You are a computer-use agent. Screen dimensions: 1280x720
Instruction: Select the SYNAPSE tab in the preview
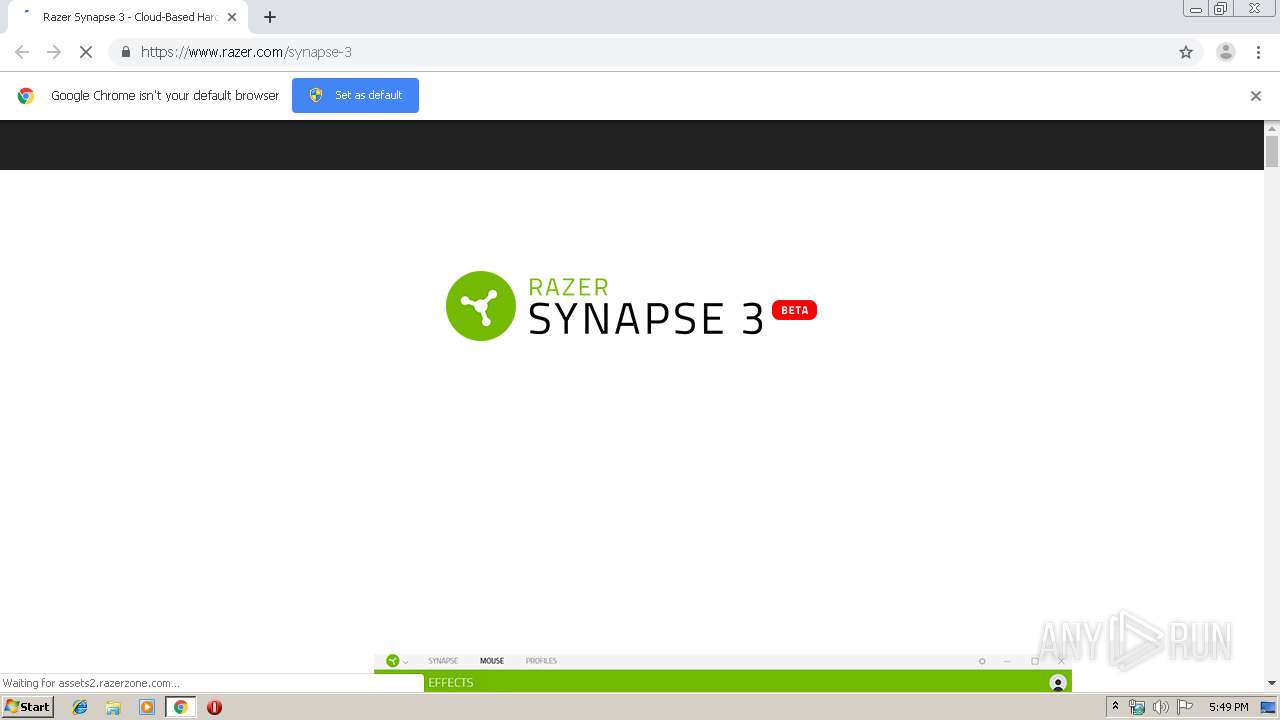click(443, 661)
